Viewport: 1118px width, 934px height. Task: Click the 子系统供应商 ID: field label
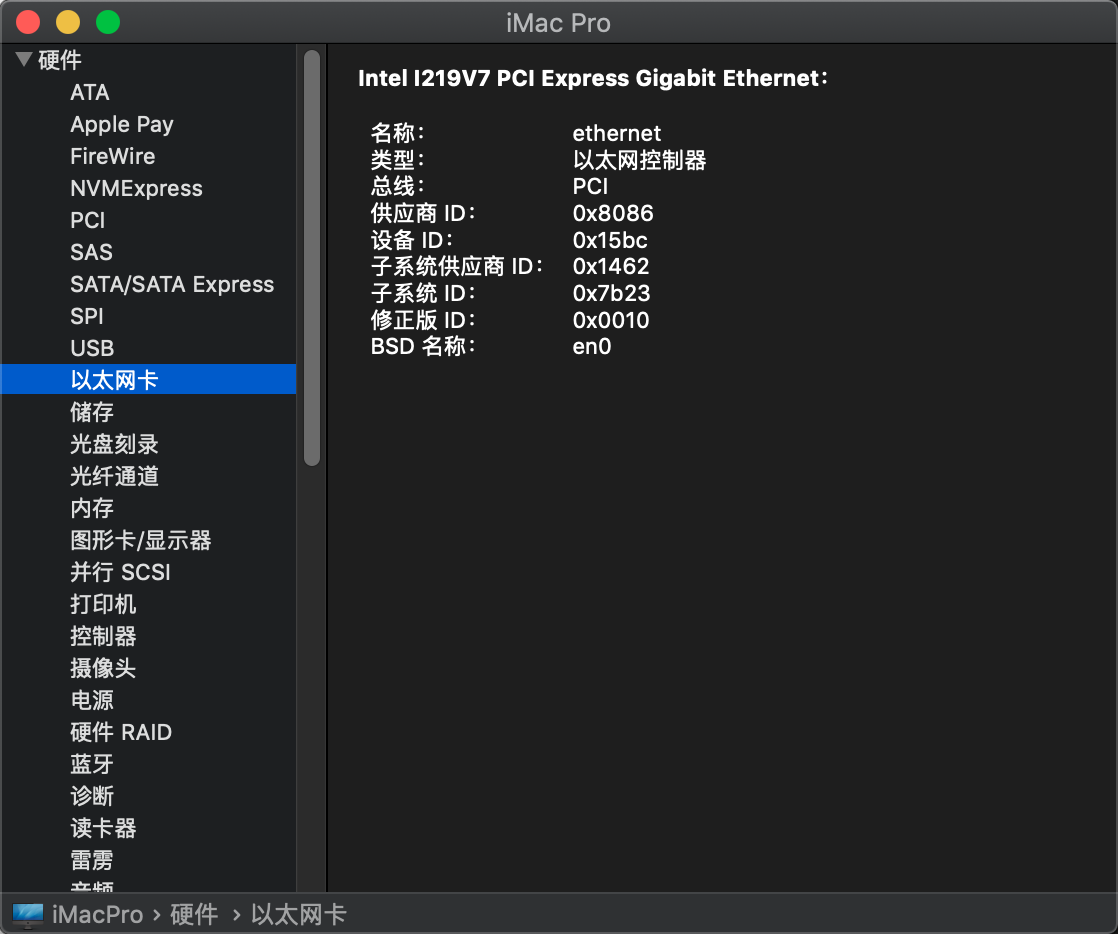(457, 267)
